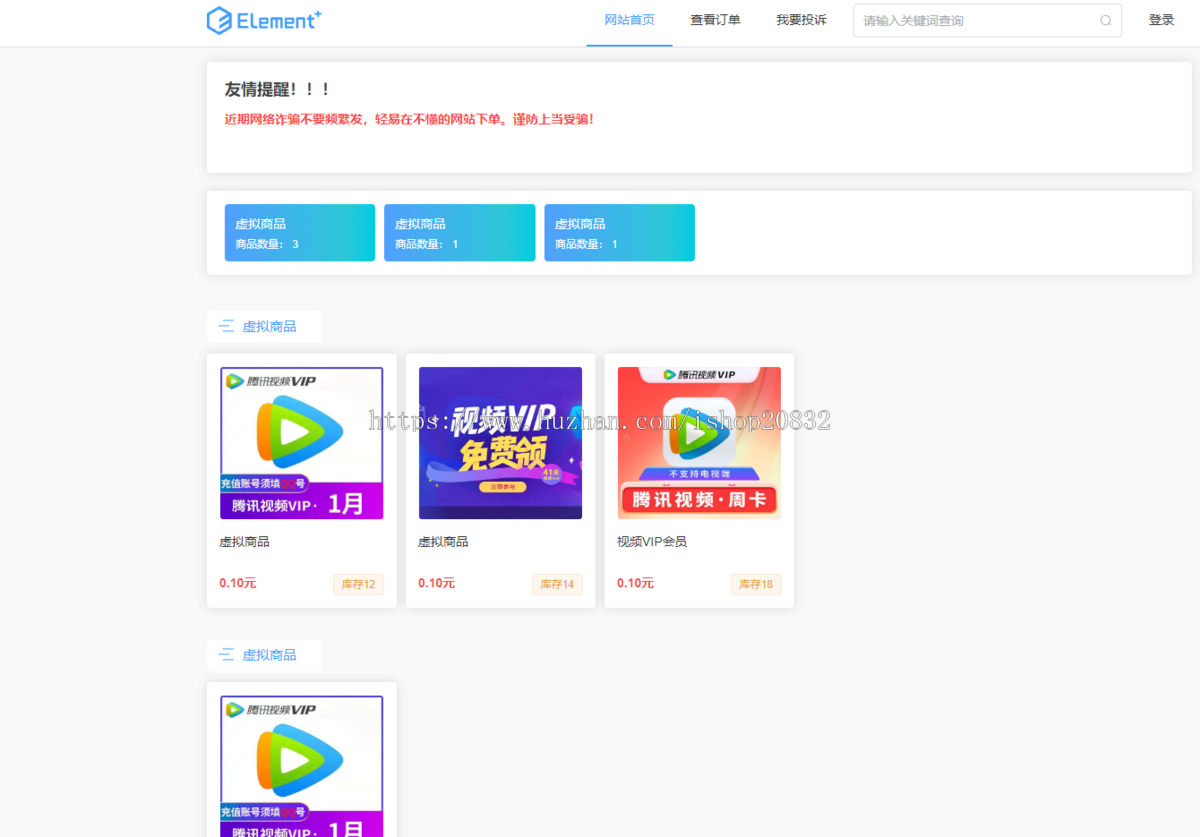Open the 网站首页 tab
Screen dimensions: 1200x837
[x=629, y=20]
